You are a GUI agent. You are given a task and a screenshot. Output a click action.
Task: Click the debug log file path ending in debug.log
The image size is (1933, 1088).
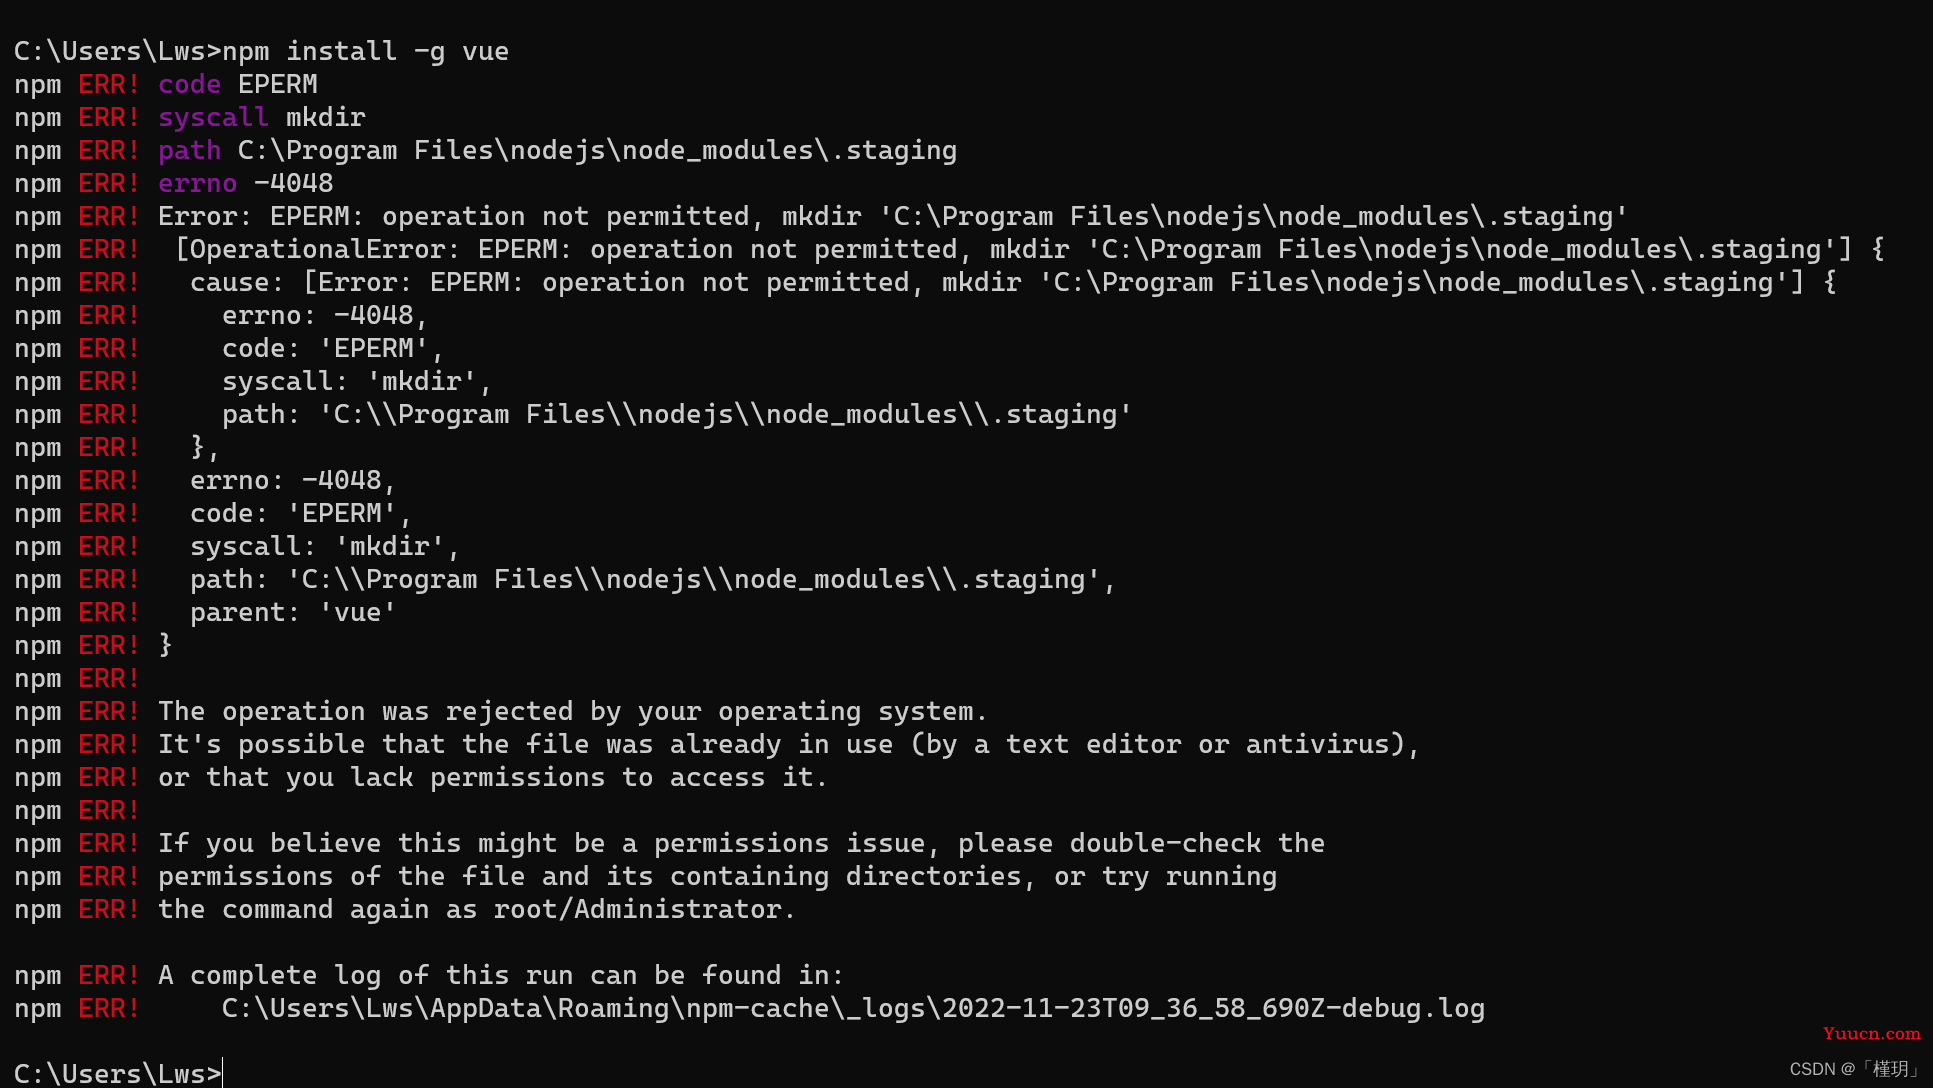tap(853, 1008)
